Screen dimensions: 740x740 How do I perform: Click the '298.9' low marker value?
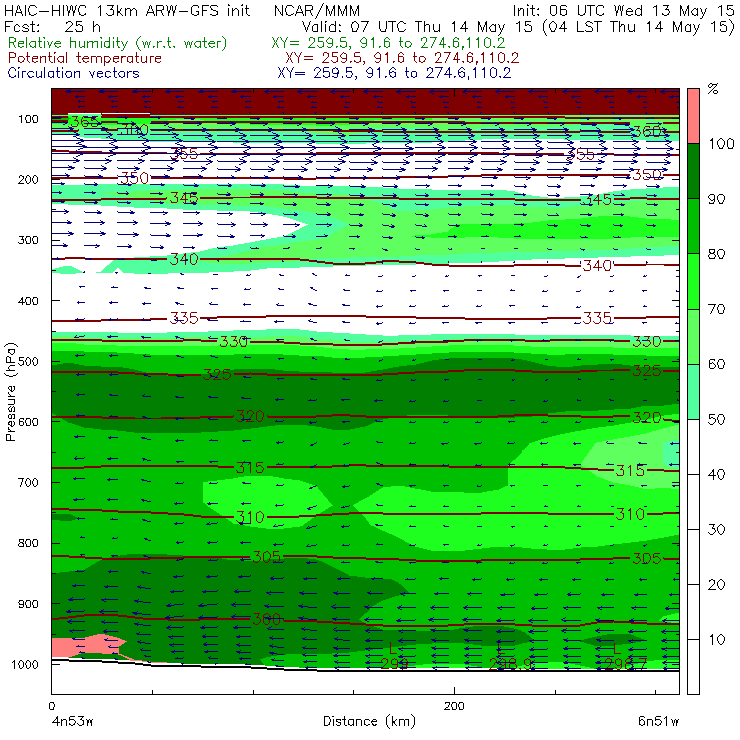tap(511, 664)
